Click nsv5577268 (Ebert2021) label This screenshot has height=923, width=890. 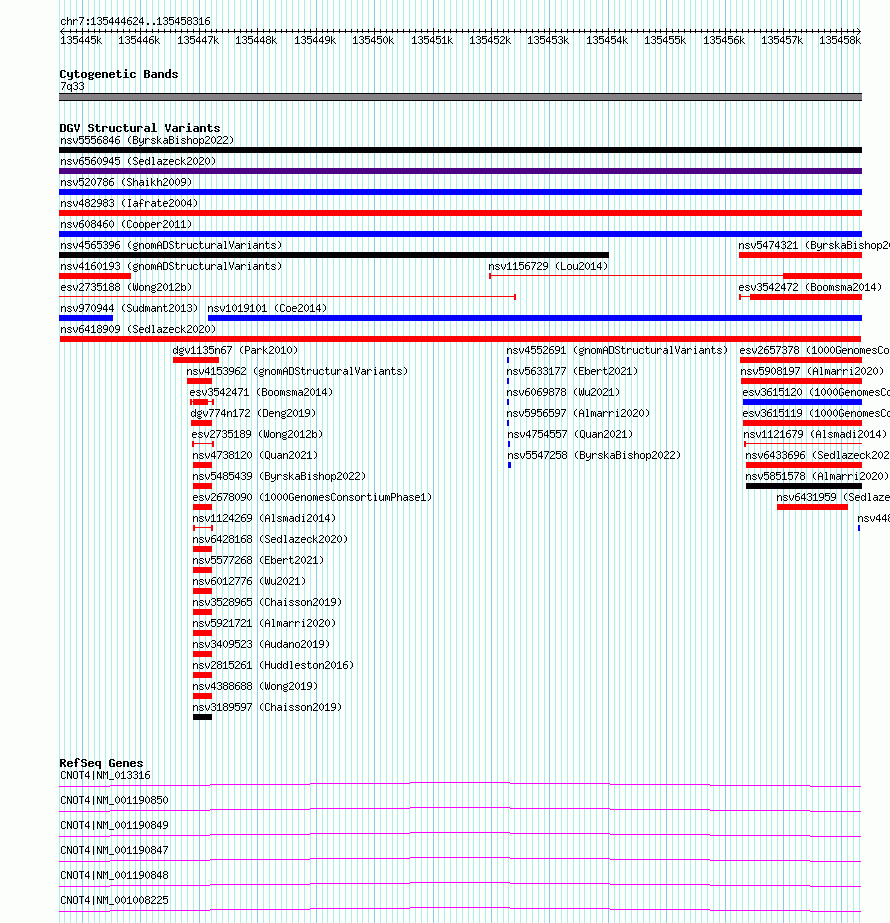point(258,560)
